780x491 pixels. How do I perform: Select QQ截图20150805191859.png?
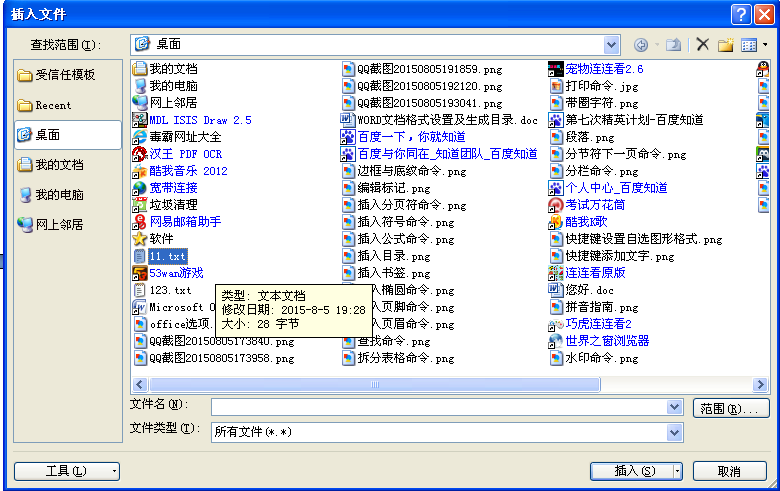coord(422,69)
